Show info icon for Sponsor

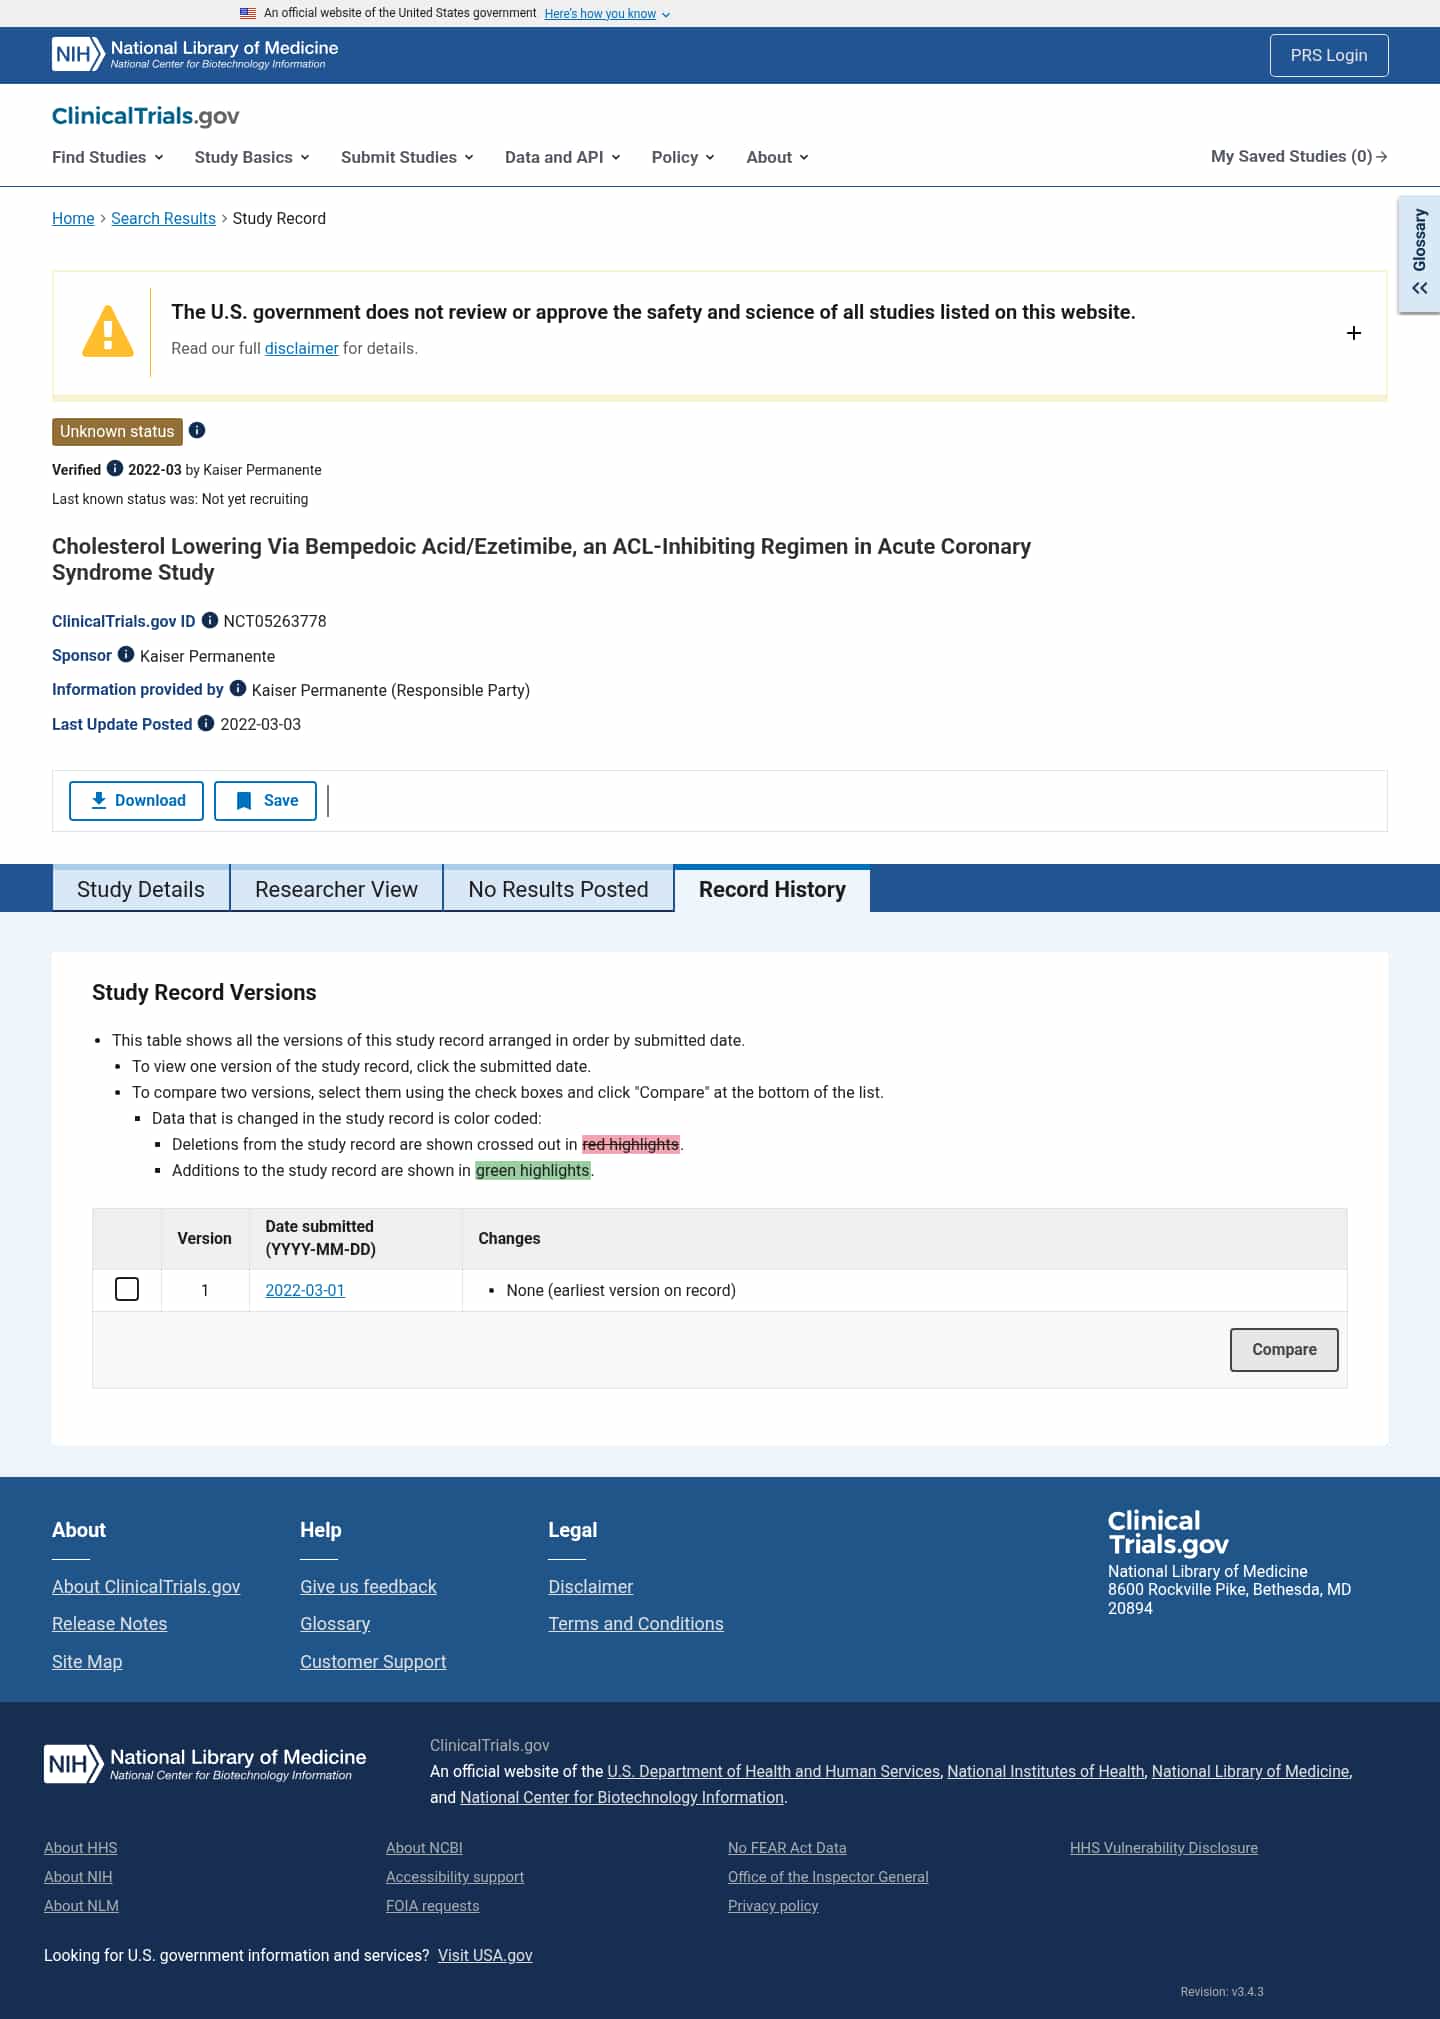tap(126, 654)
